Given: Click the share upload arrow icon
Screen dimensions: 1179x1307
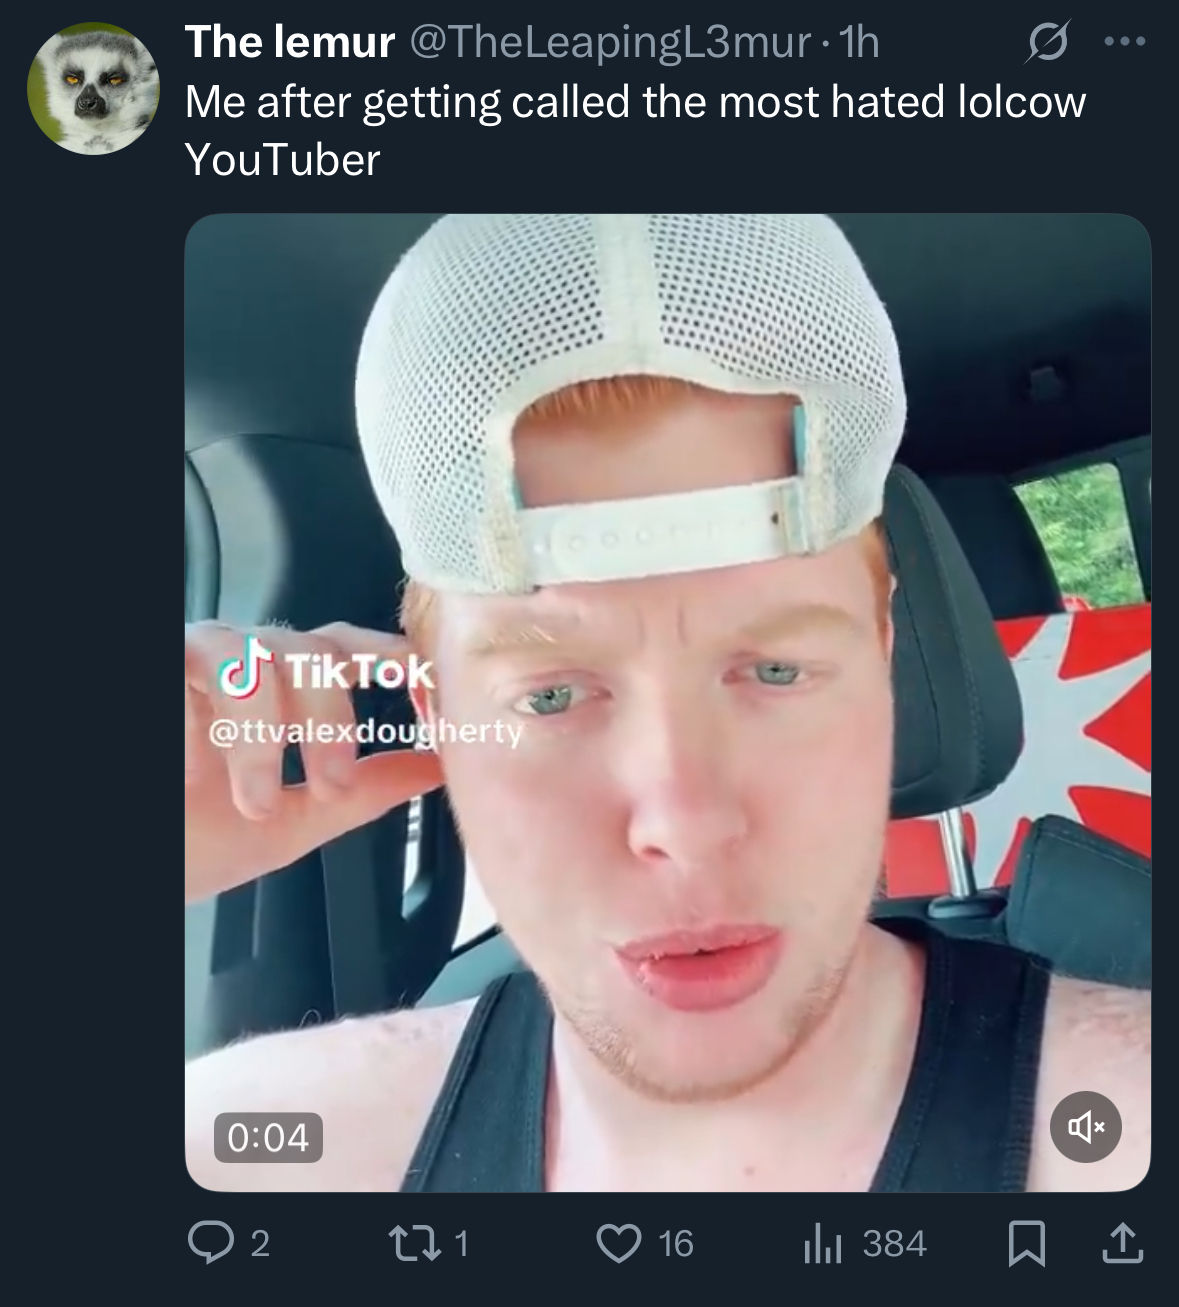Looking at the screenshot, I should [x=1122, y=1243].
